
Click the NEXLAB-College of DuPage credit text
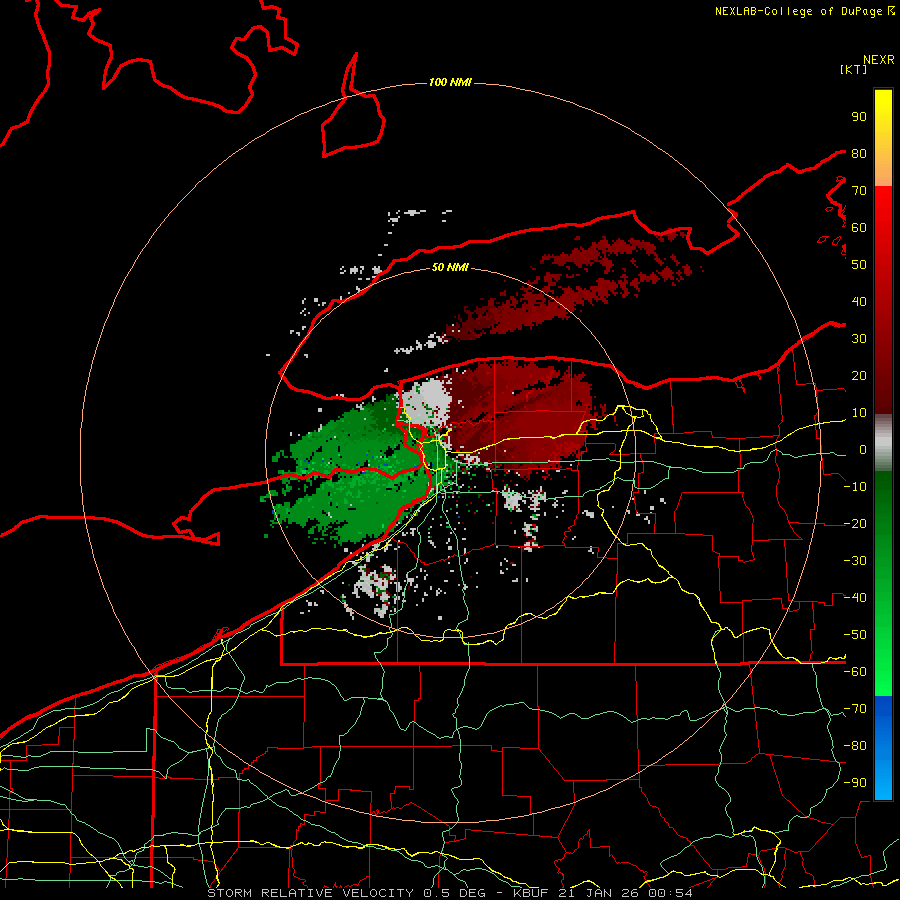click(x=800, y=11)
